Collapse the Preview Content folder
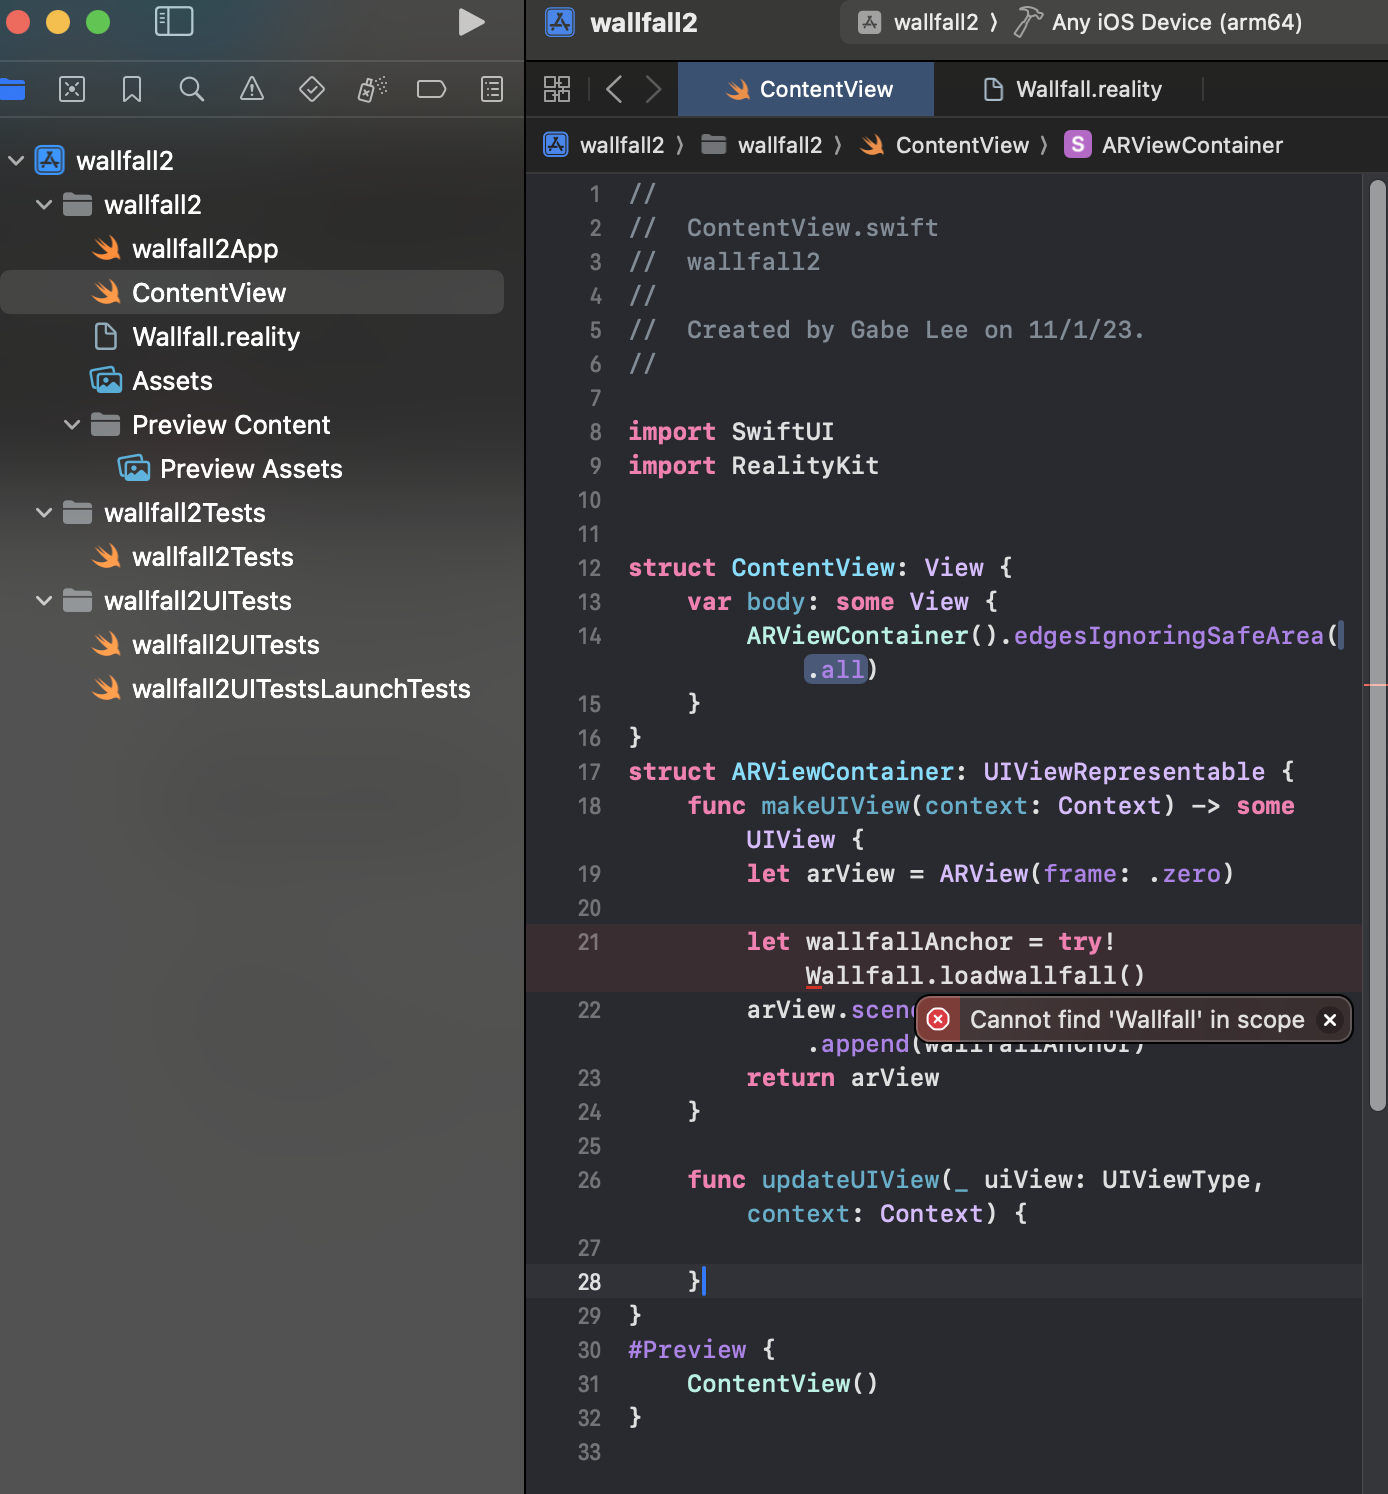 (71, 424)
